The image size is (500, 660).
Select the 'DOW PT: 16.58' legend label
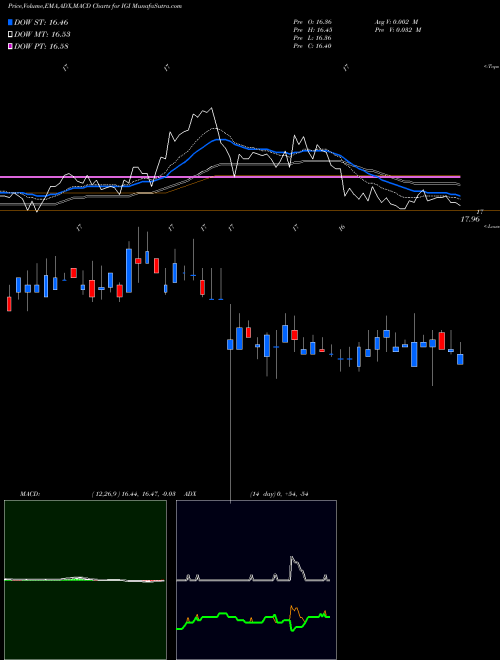coord(41,46)
